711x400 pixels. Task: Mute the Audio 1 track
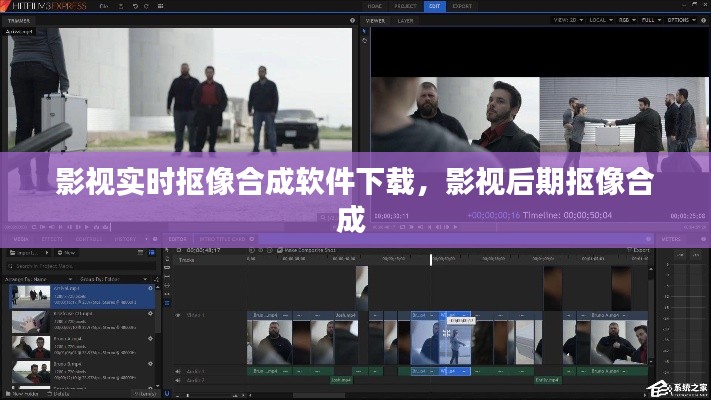(177, 371)
